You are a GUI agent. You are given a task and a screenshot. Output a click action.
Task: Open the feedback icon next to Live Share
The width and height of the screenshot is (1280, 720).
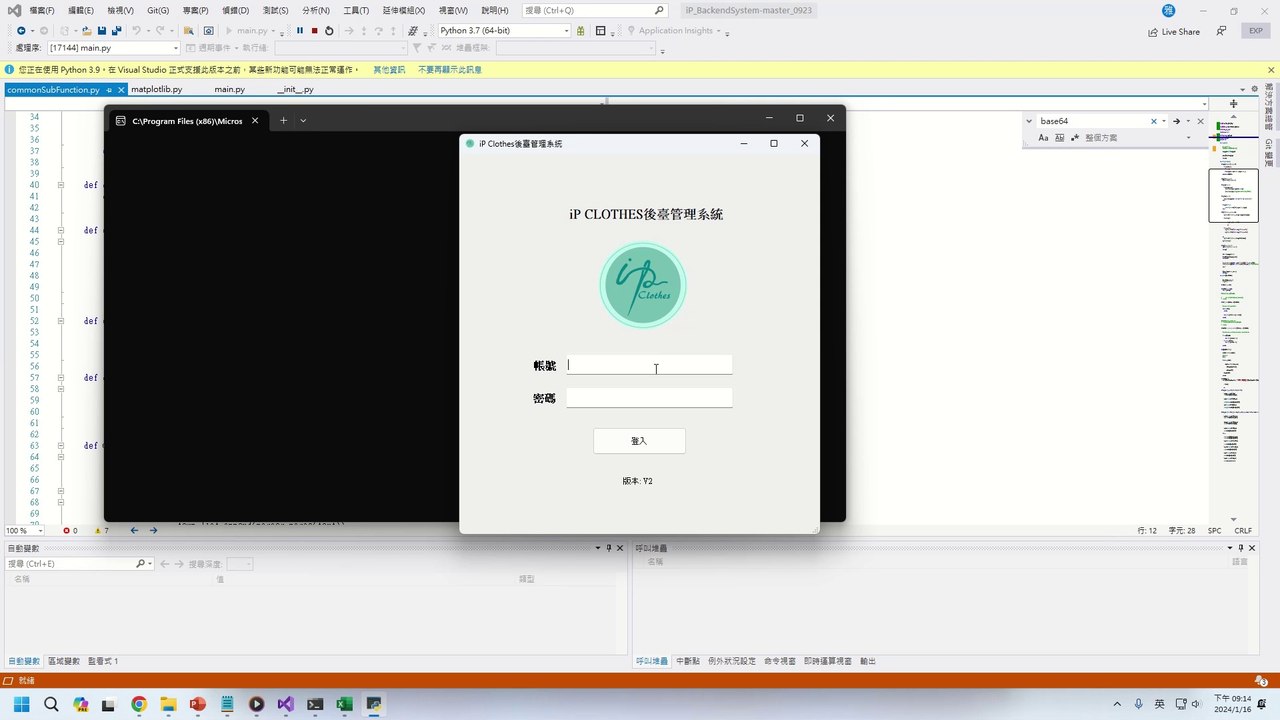1222,31
